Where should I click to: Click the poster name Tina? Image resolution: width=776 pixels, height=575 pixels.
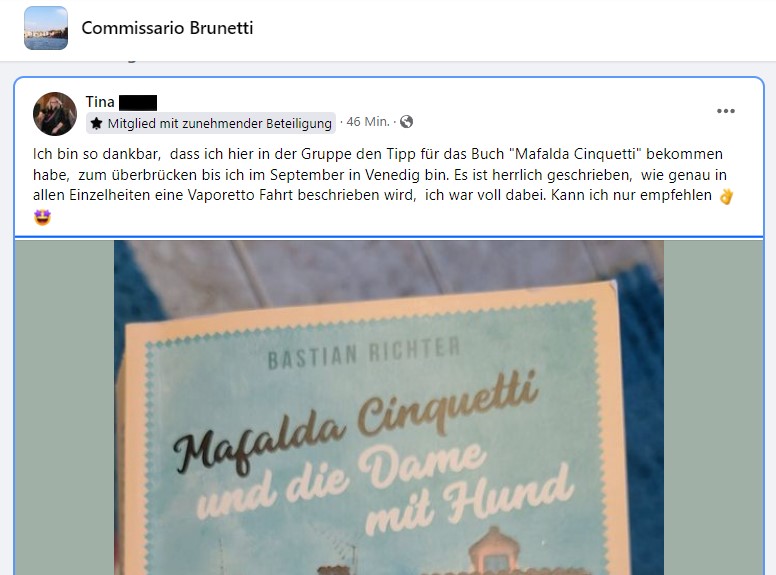100,102
